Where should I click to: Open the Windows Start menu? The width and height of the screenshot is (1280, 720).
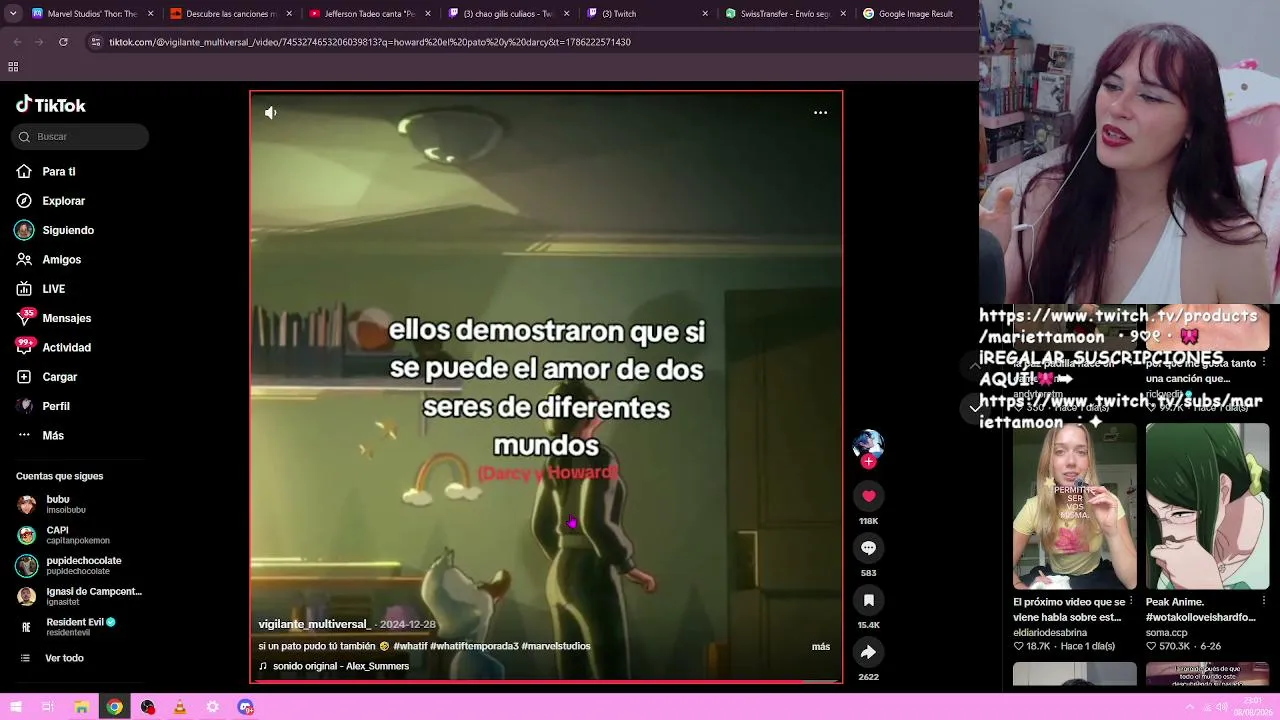16,707
